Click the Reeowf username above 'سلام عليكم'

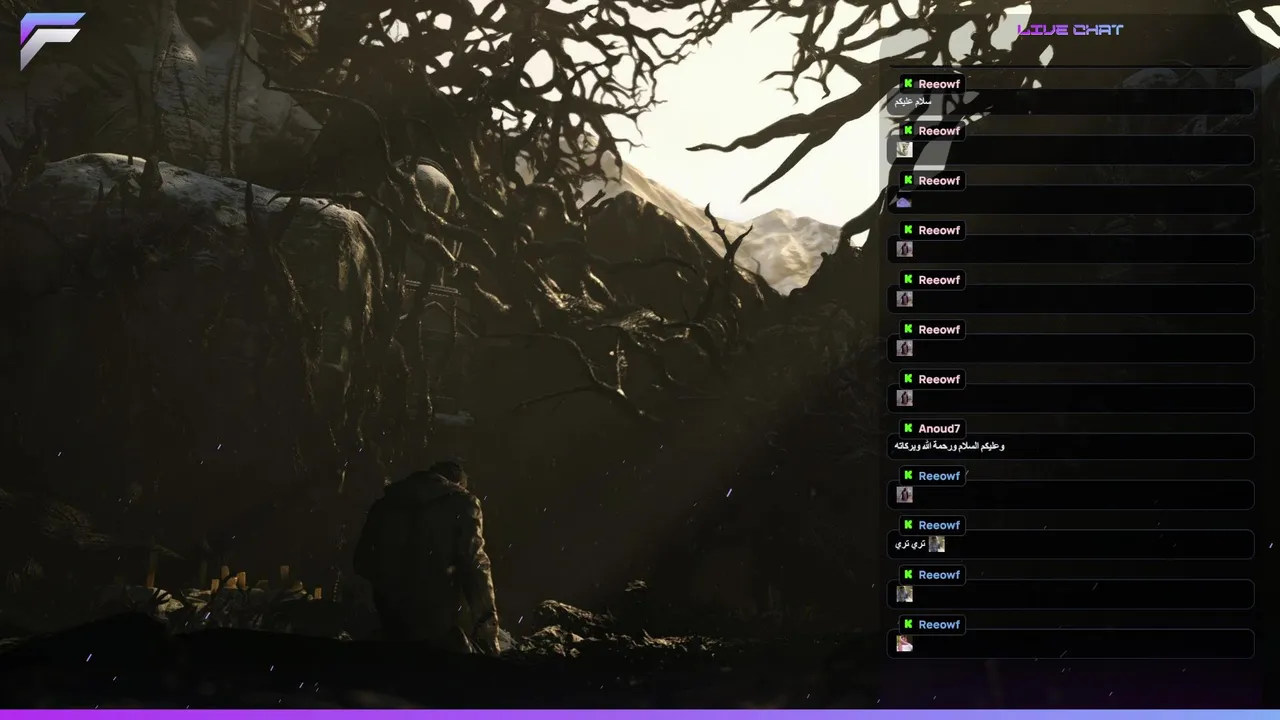tap(939, 84)
